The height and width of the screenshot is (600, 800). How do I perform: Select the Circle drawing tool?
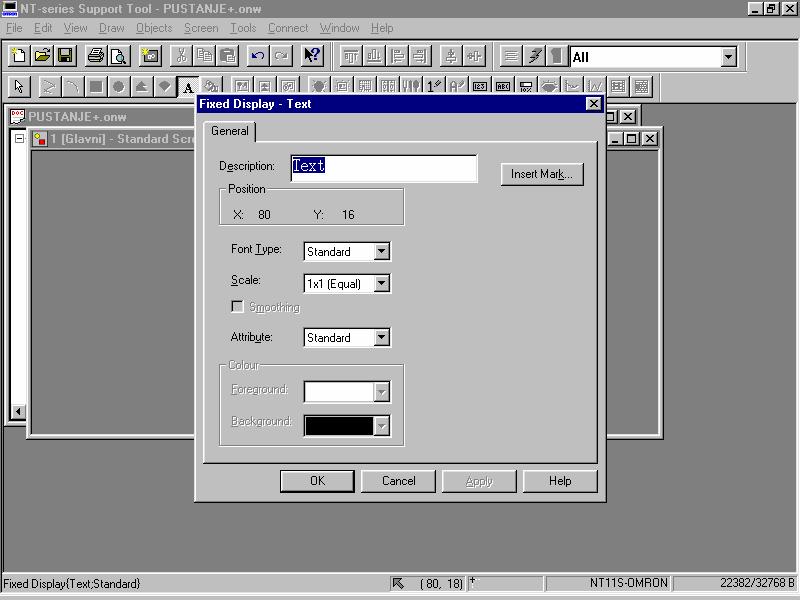(x=118, y=86)
